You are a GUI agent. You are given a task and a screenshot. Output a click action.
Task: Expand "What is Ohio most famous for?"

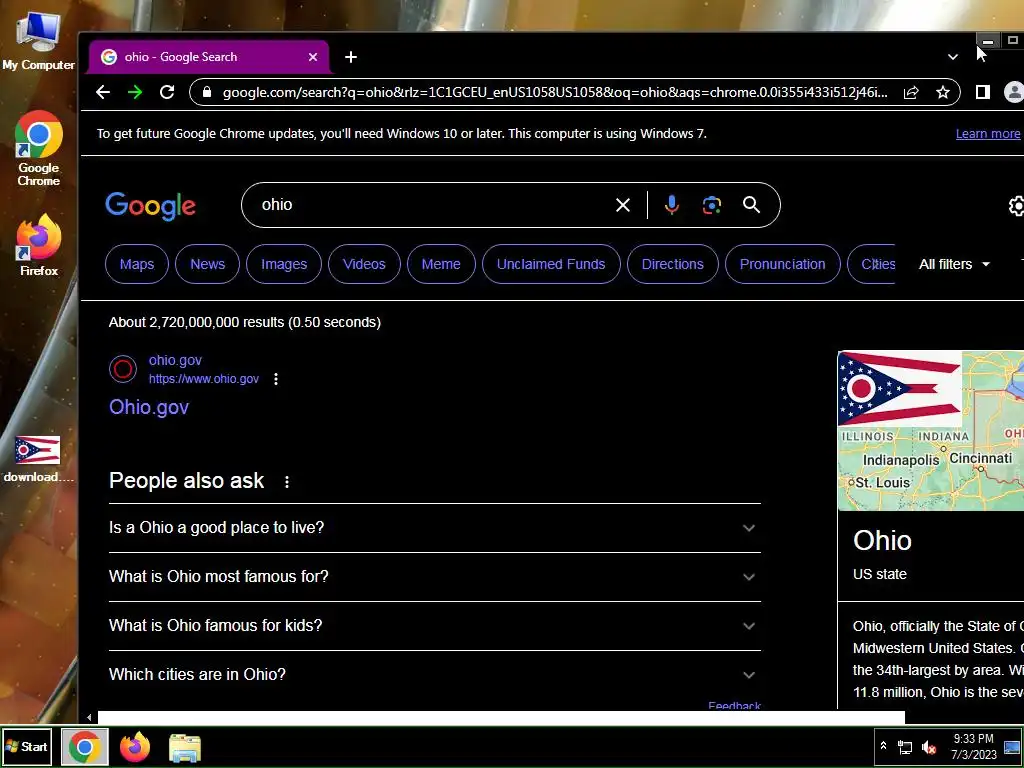pyautogui.click(x=435, y=577)
